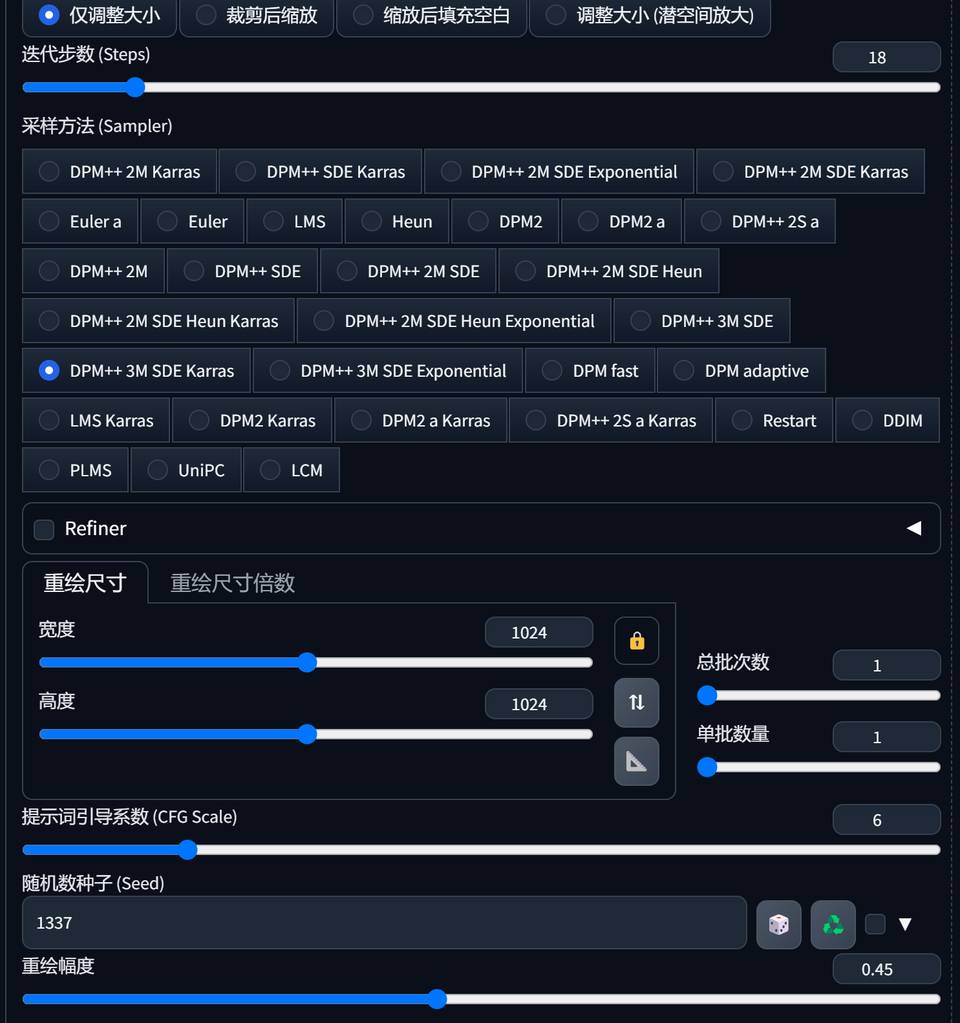Click the CFG Scale slider handle
Image resolution: width=960 pixels, height=1023 pixels.
[187, 850]
